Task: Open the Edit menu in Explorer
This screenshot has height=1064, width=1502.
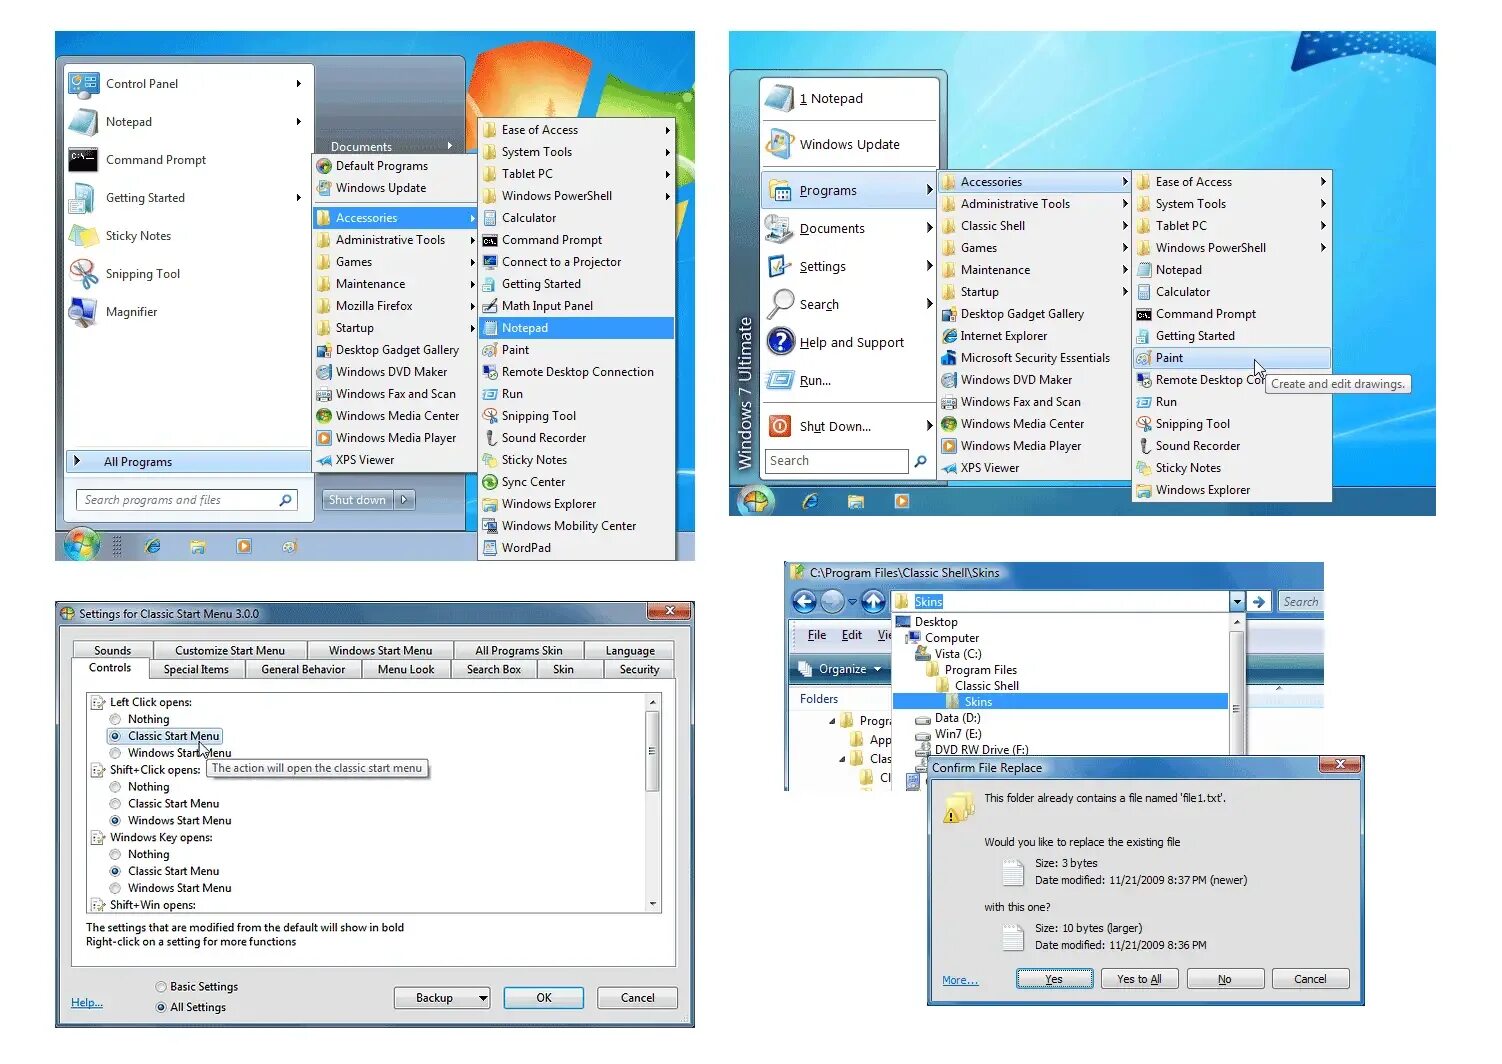Action: point(851,635)
